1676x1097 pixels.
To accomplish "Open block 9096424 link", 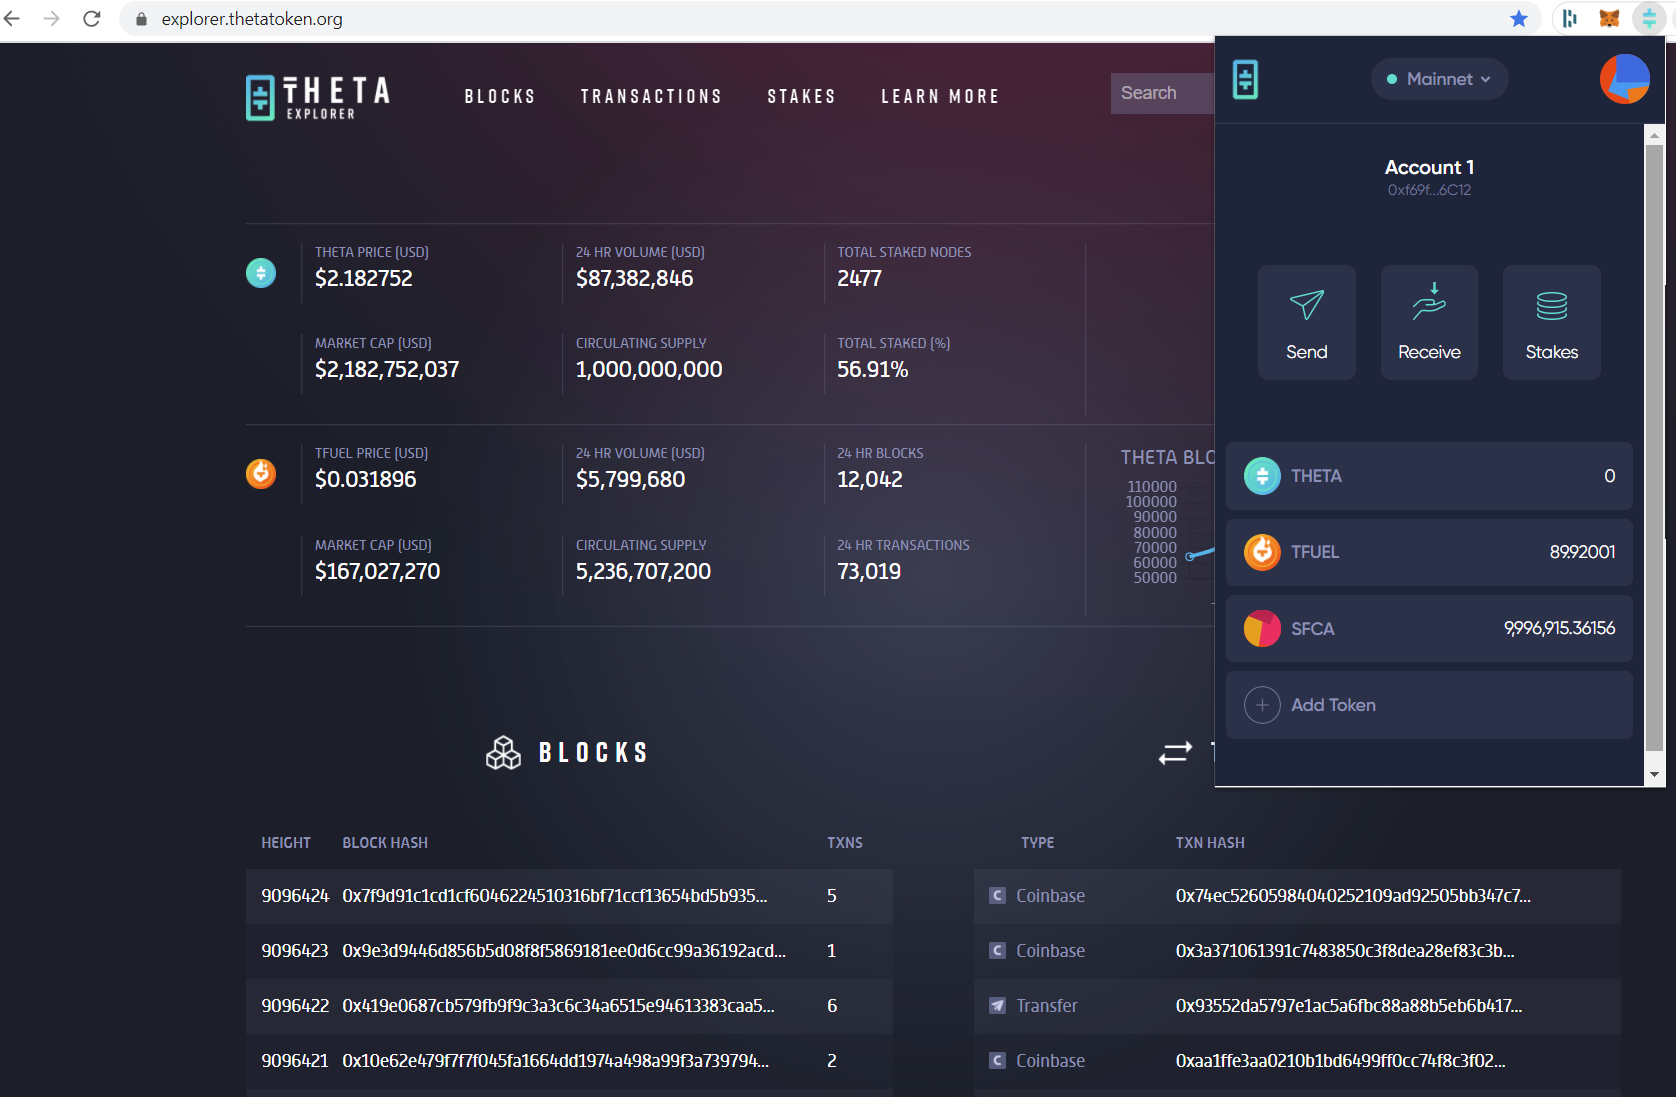I will pos(295,895).
